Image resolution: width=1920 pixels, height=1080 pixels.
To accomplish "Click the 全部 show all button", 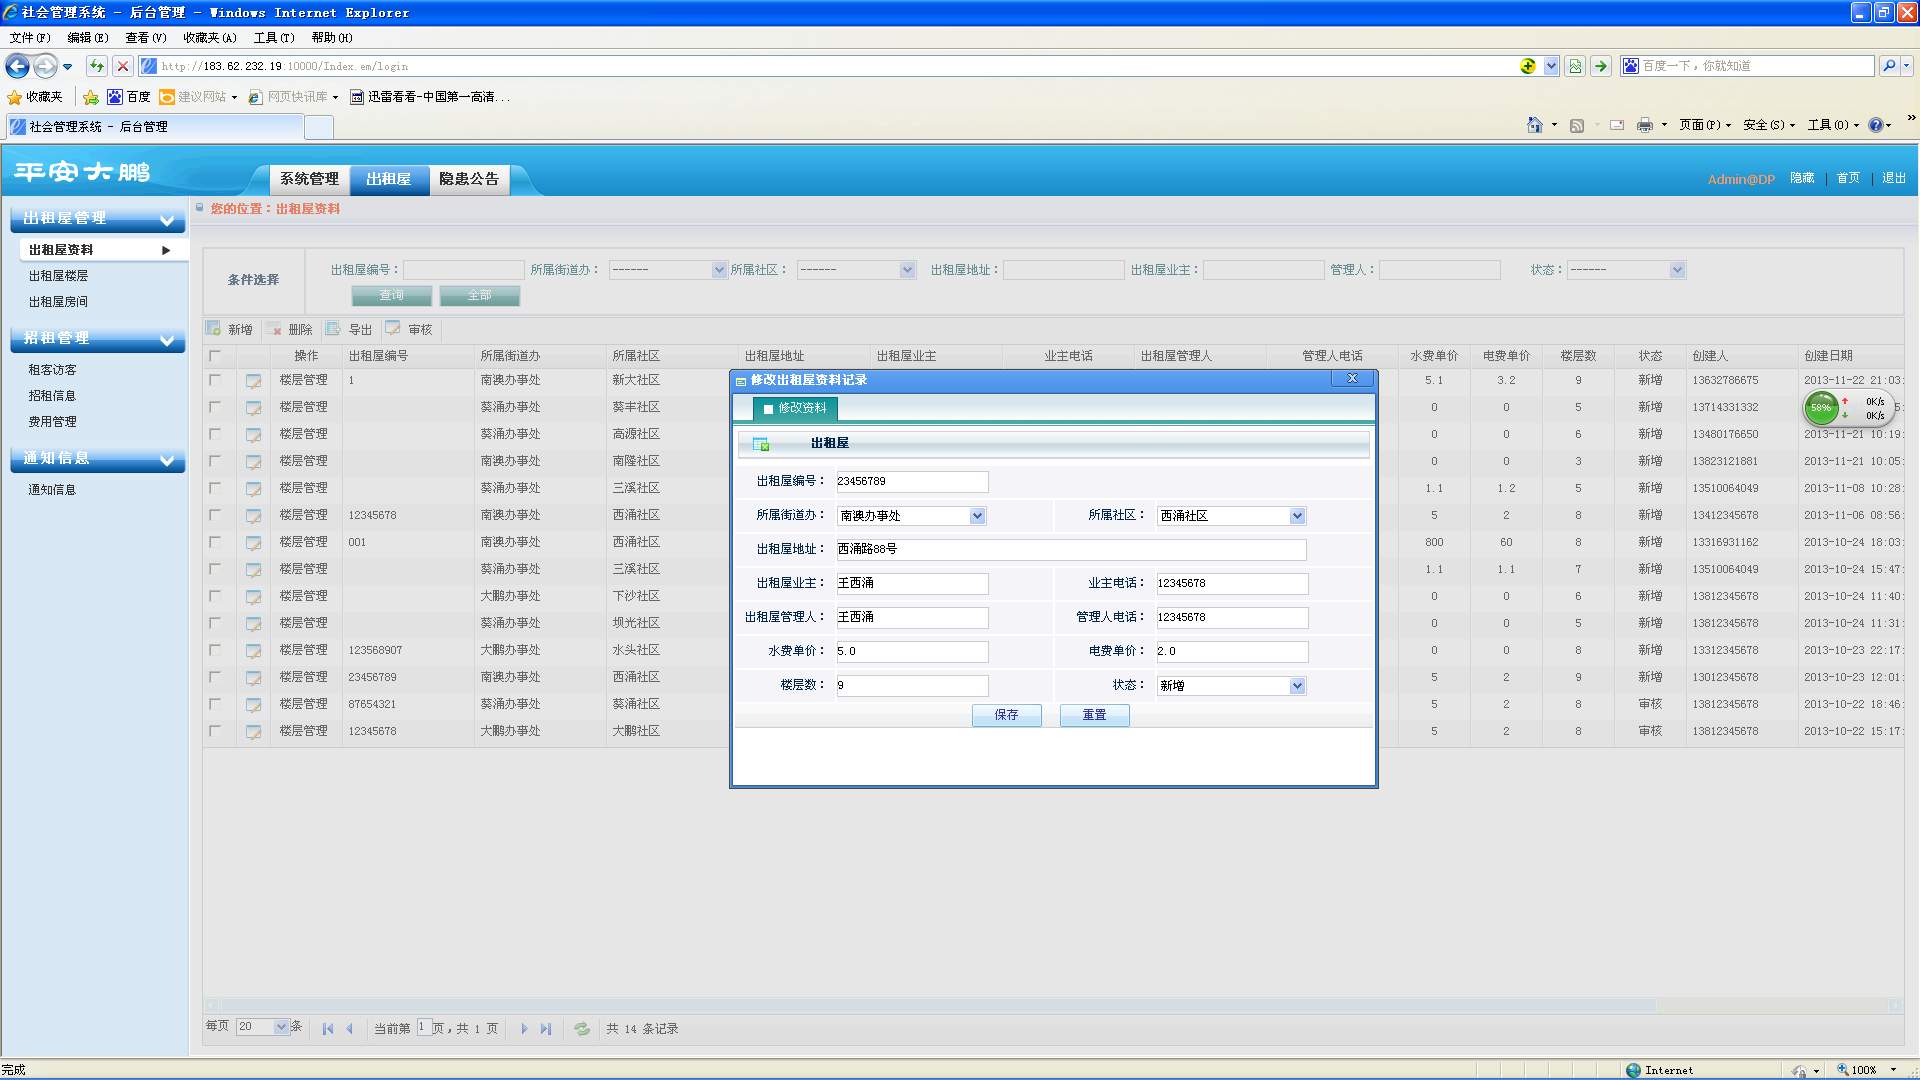I will [480, 296].
